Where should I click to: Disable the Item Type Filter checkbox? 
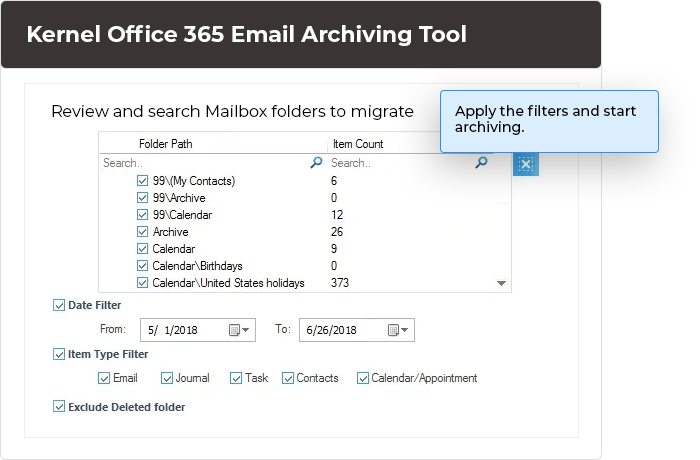[x=59, y=354]
